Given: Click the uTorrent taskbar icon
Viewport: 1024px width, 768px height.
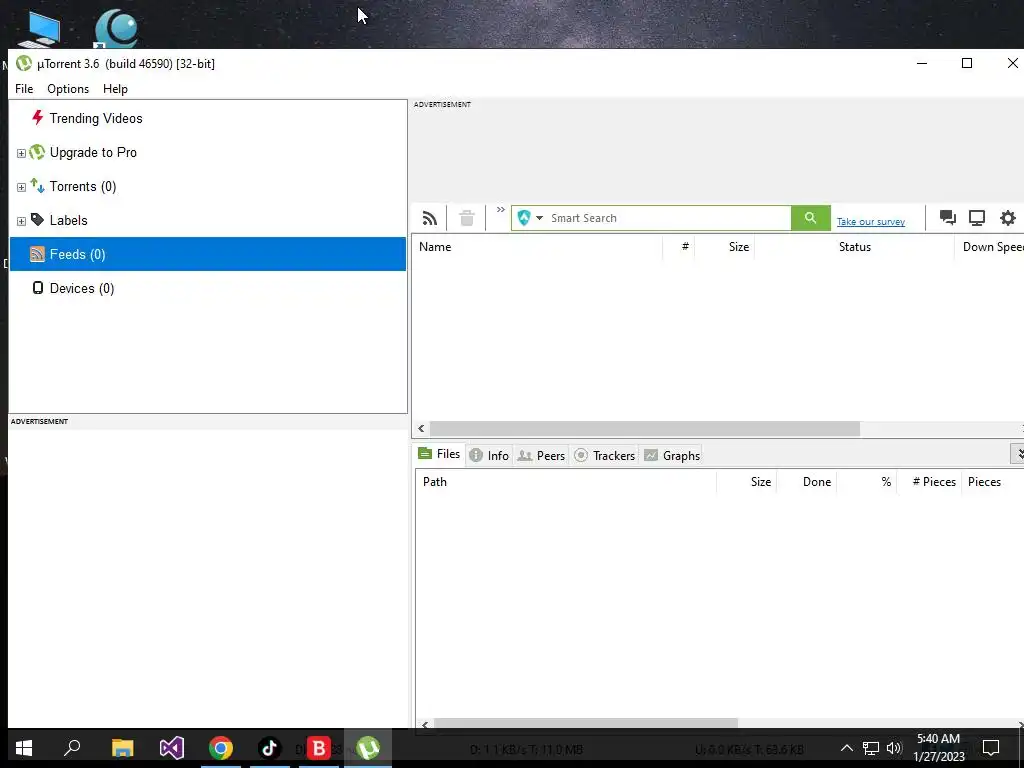Looking at the screenshot, I should (368, 748).
